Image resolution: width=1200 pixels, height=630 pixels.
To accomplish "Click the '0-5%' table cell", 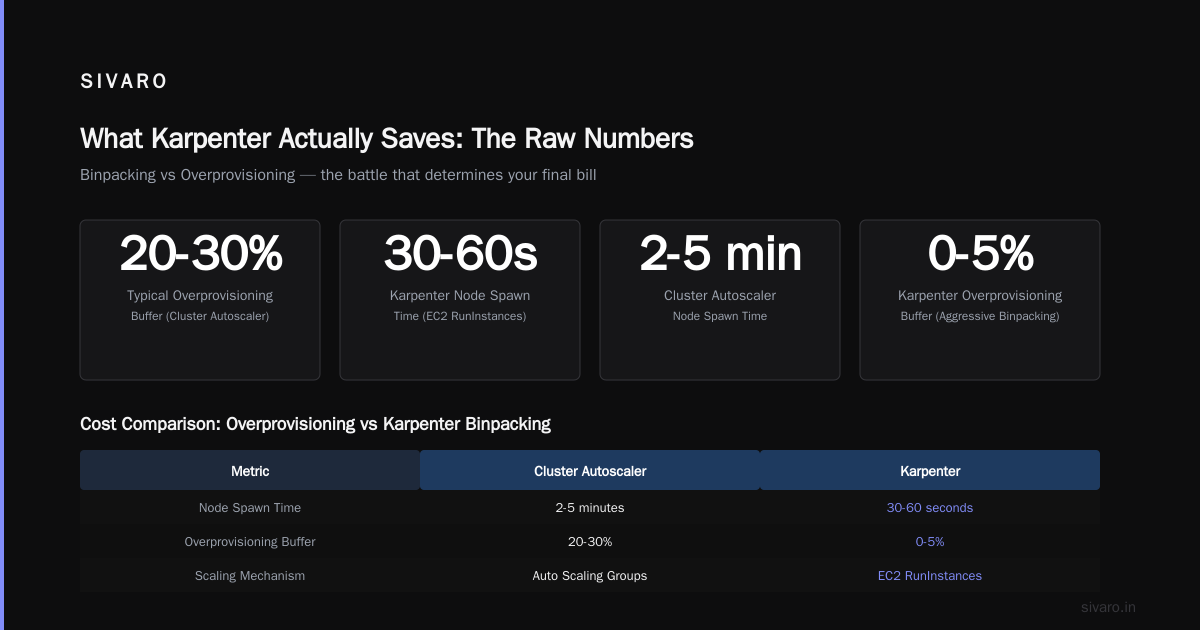I will [x=930, y=542].
